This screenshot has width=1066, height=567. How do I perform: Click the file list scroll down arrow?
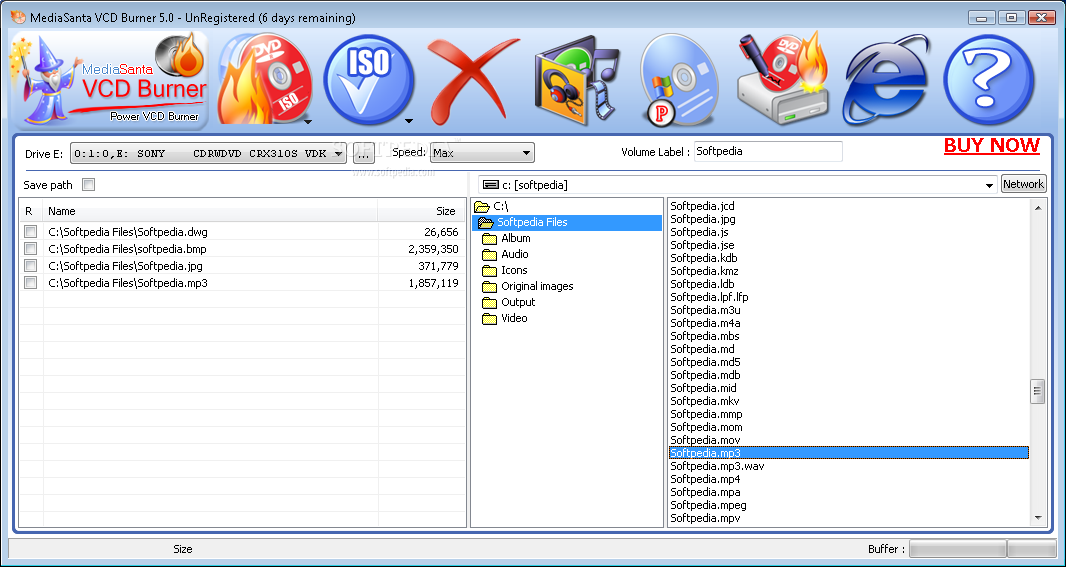[1037, 518]
